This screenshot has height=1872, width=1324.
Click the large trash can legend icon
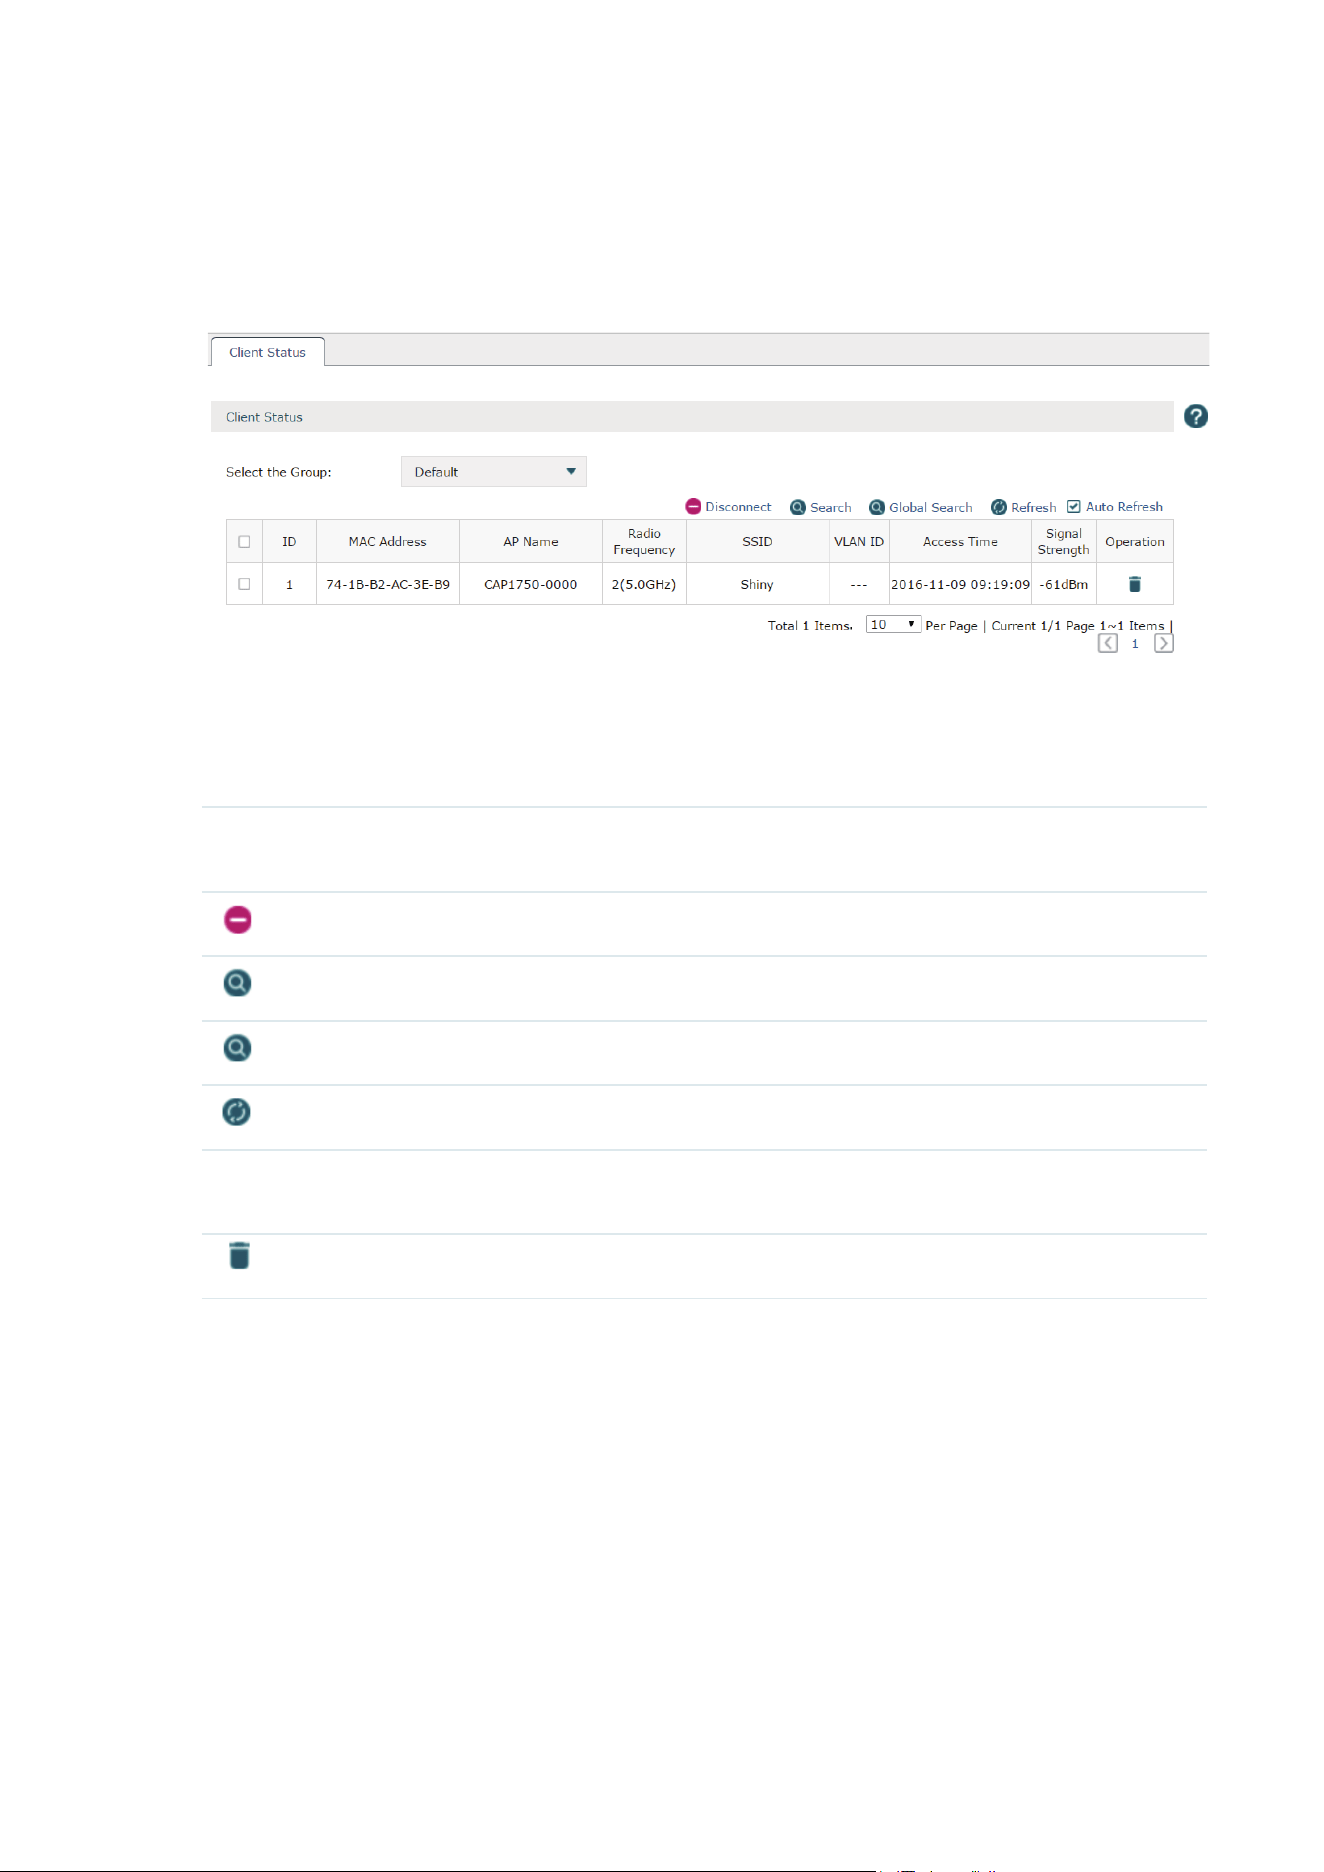click(x=239, y=1255)
